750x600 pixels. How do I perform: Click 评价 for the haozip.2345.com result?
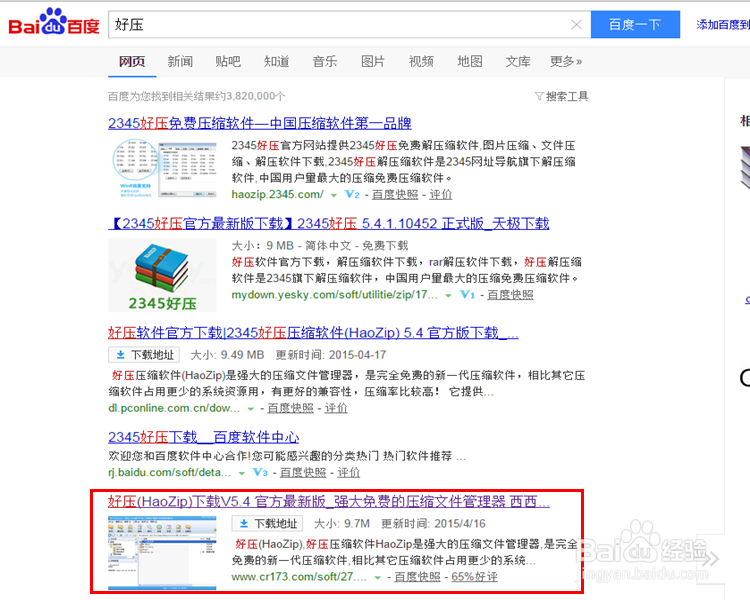[x=441, y=194]
